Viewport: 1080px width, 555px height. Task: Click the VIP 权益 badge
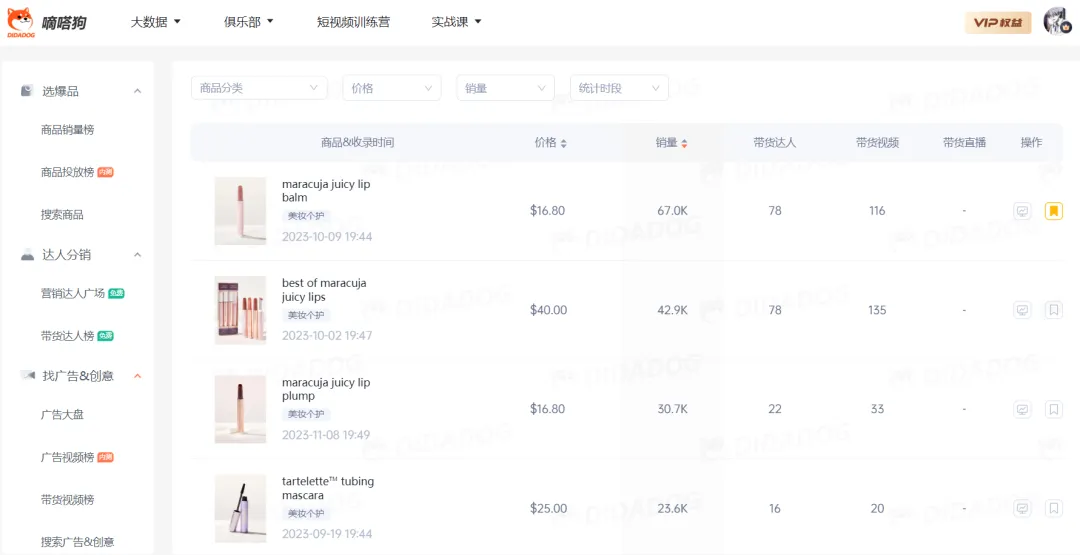(998, 23)
